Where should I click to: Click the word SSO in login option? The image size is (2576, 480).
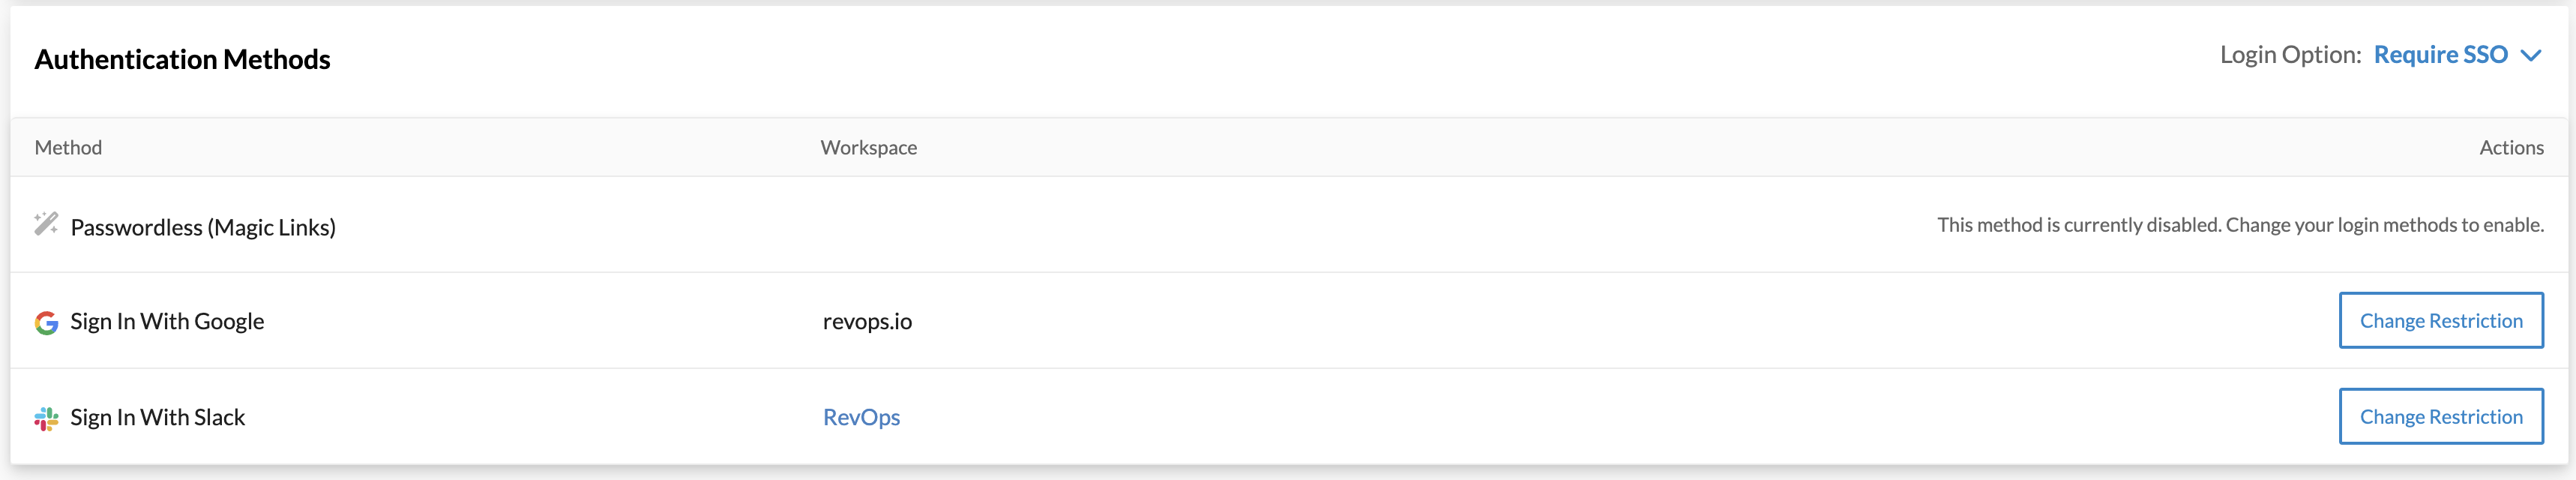tap(2484, 55)
